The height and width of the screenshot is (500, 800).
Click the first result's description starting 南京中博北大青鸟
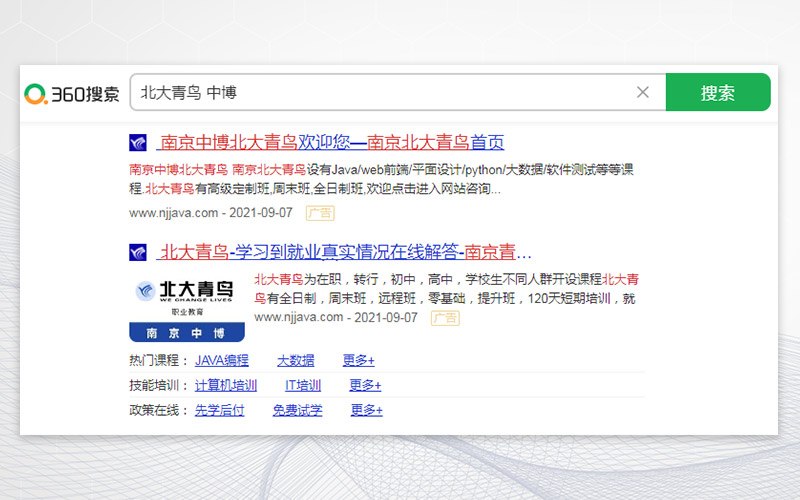[x=381, y=179]
